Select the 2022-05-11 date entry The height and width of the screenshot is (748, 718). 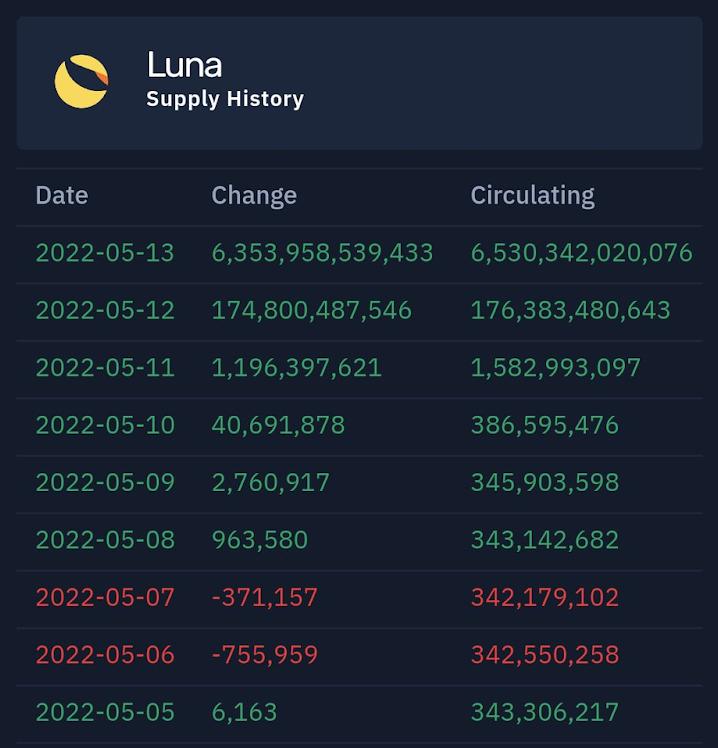pyautogui.click(x=105, y=368)
